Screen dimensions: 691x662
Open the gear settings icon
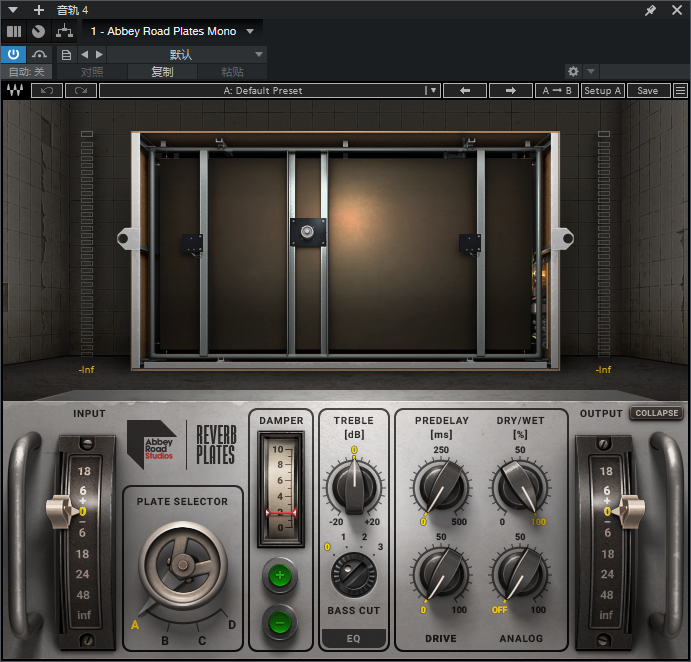point(573,71)
